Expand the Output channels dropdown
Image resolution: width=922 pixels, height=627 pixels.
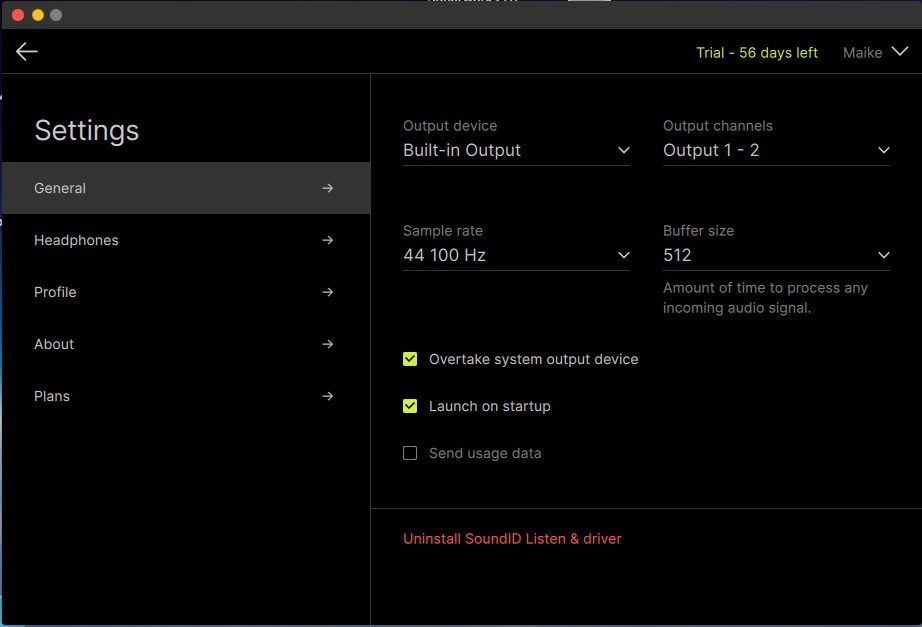[x=776, y=150]
